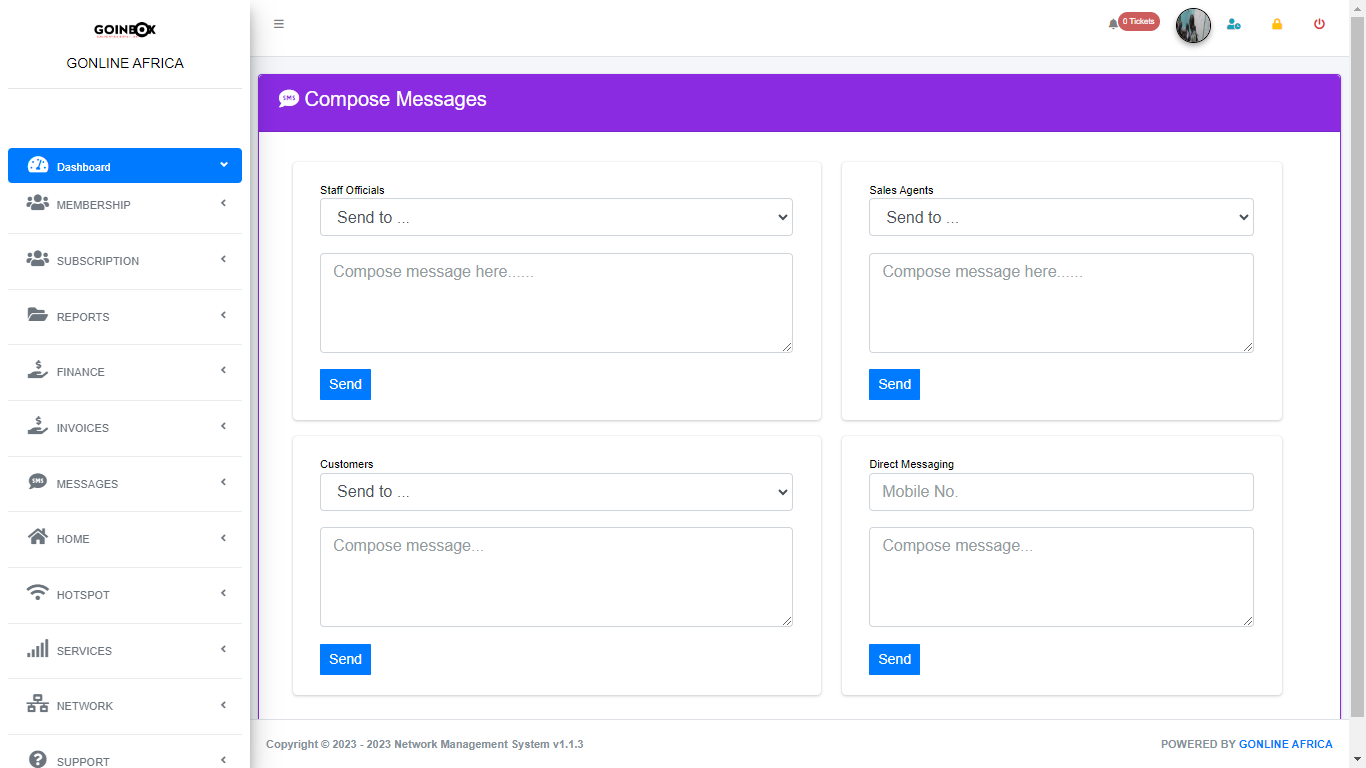Image resolution: width=1366 pixels, height=768 pixels.
Task: Open the Messages sidebar menu item
Action: 87,484
